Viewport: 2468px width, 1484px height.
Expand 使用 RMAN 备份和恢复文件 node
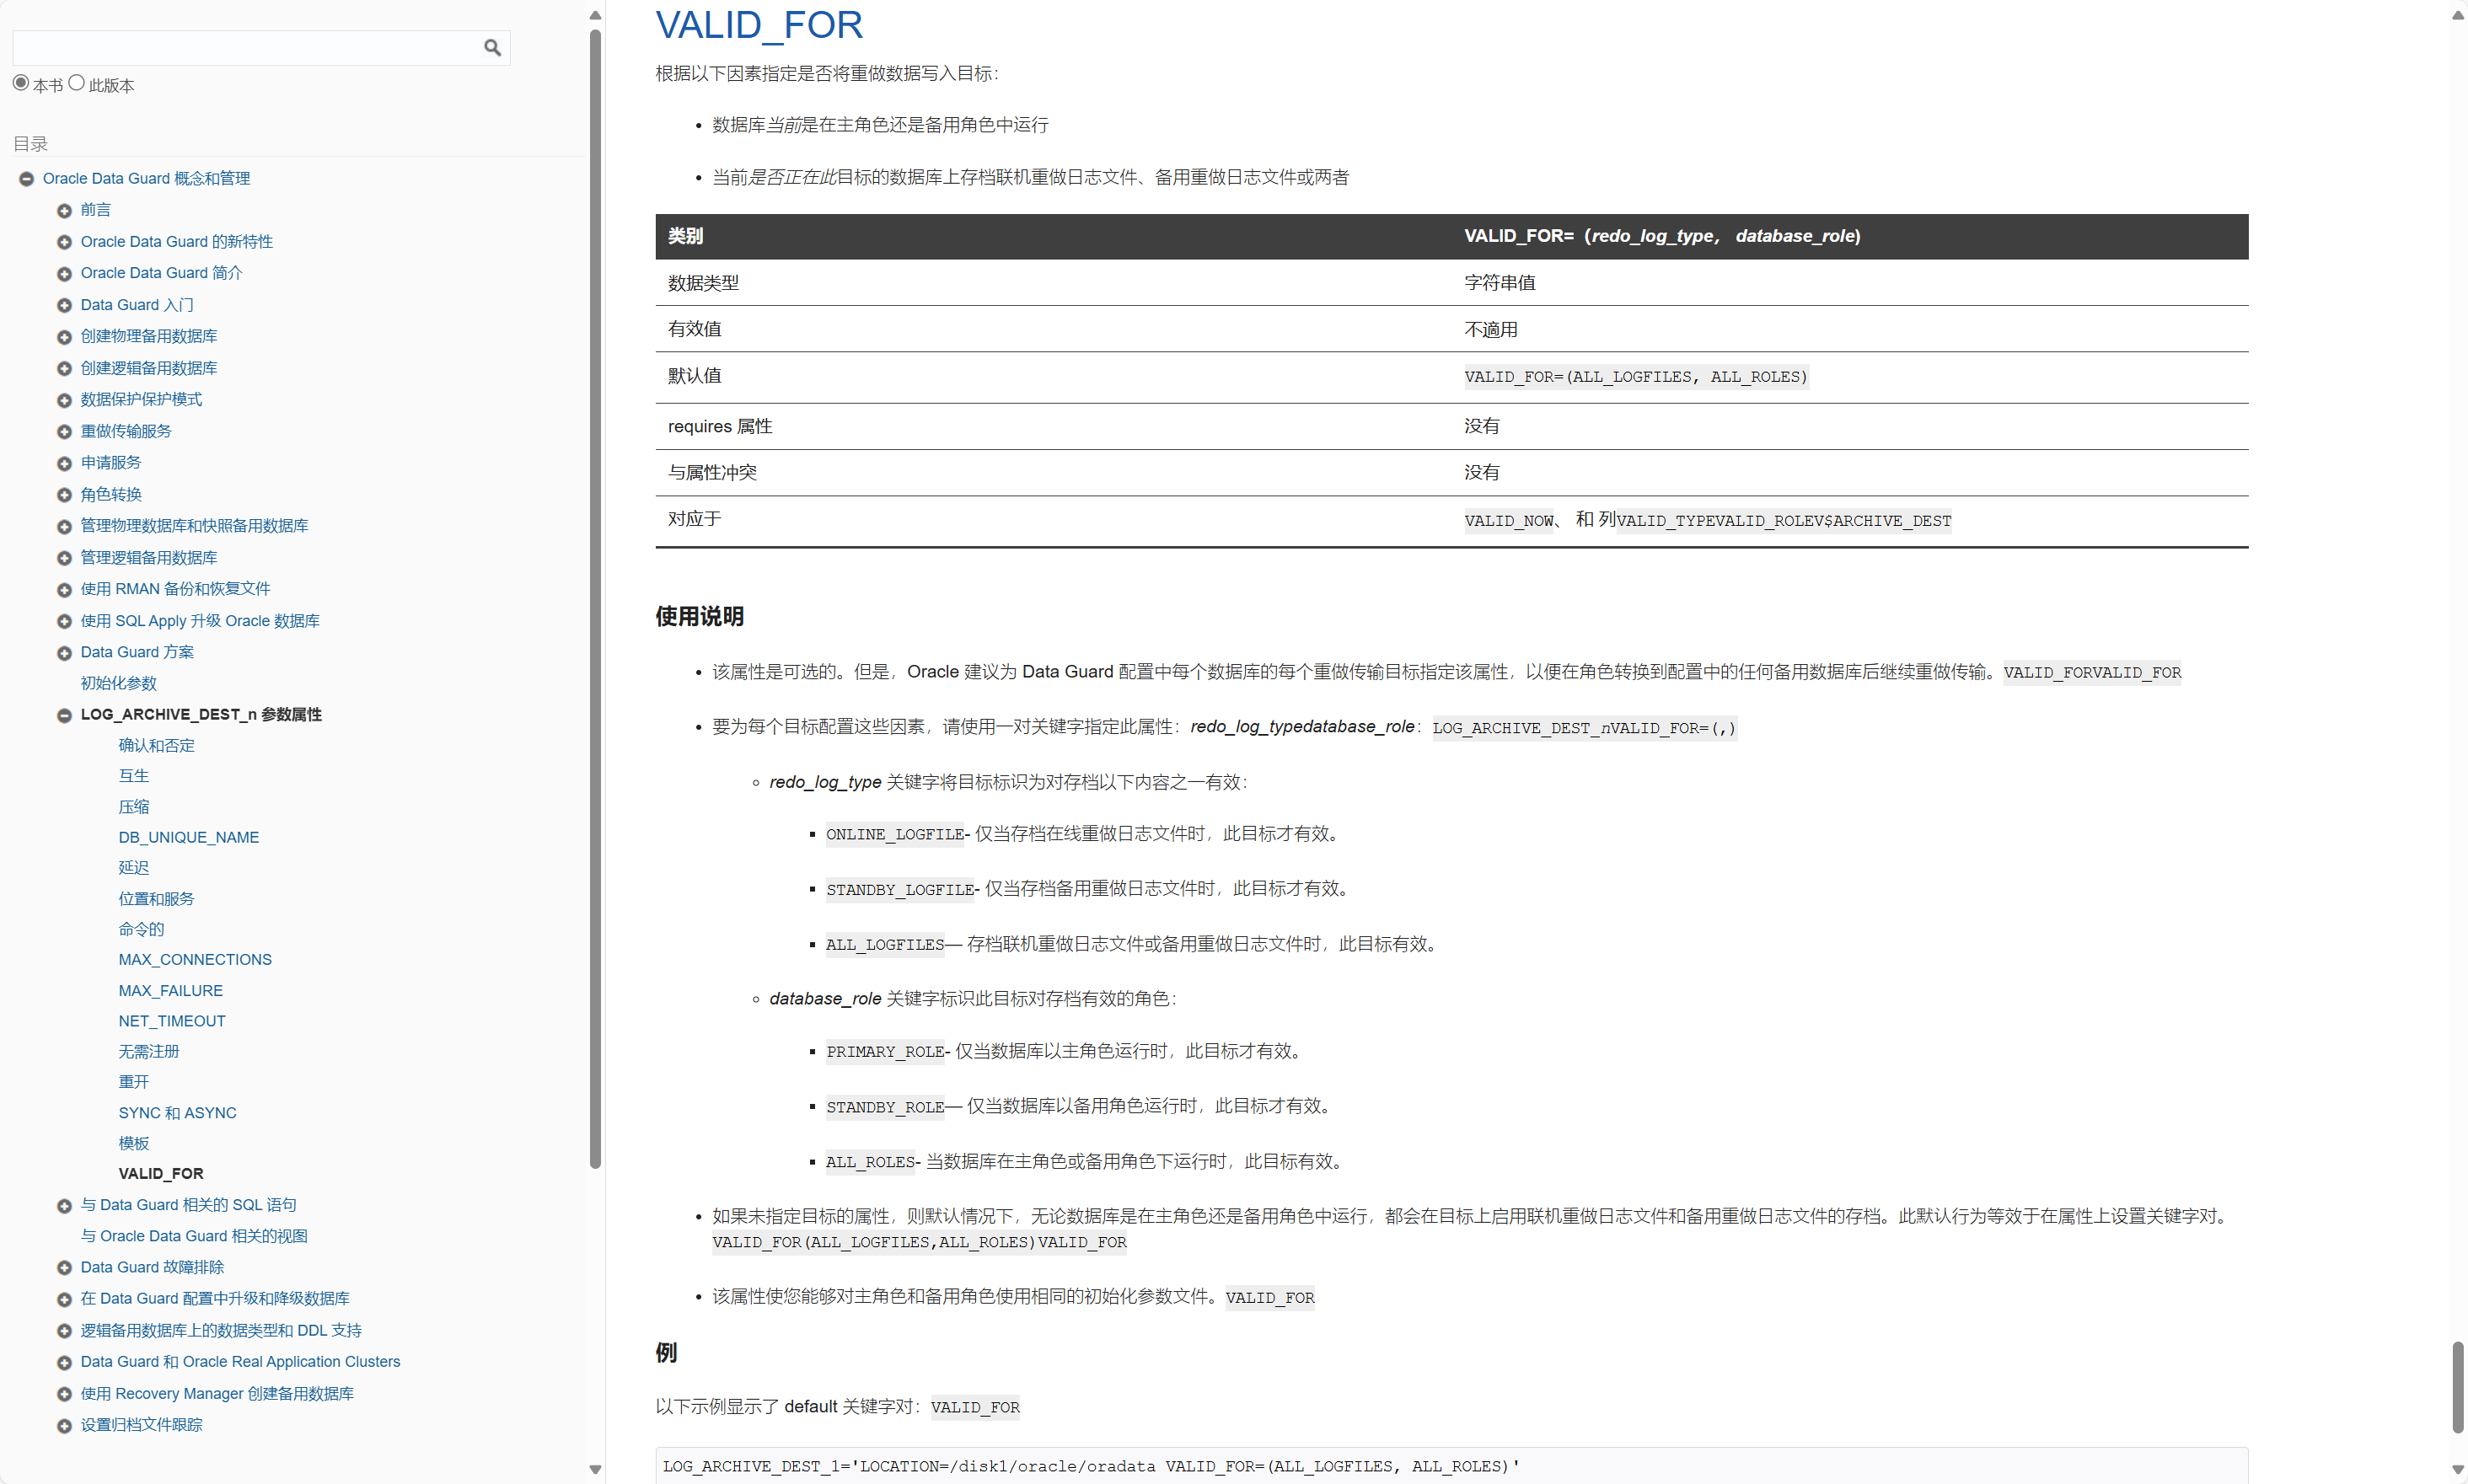pos(64,590)
